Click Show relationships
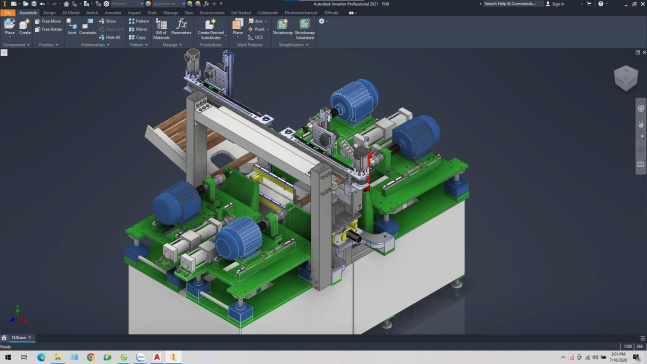 [x=107, y=21]
